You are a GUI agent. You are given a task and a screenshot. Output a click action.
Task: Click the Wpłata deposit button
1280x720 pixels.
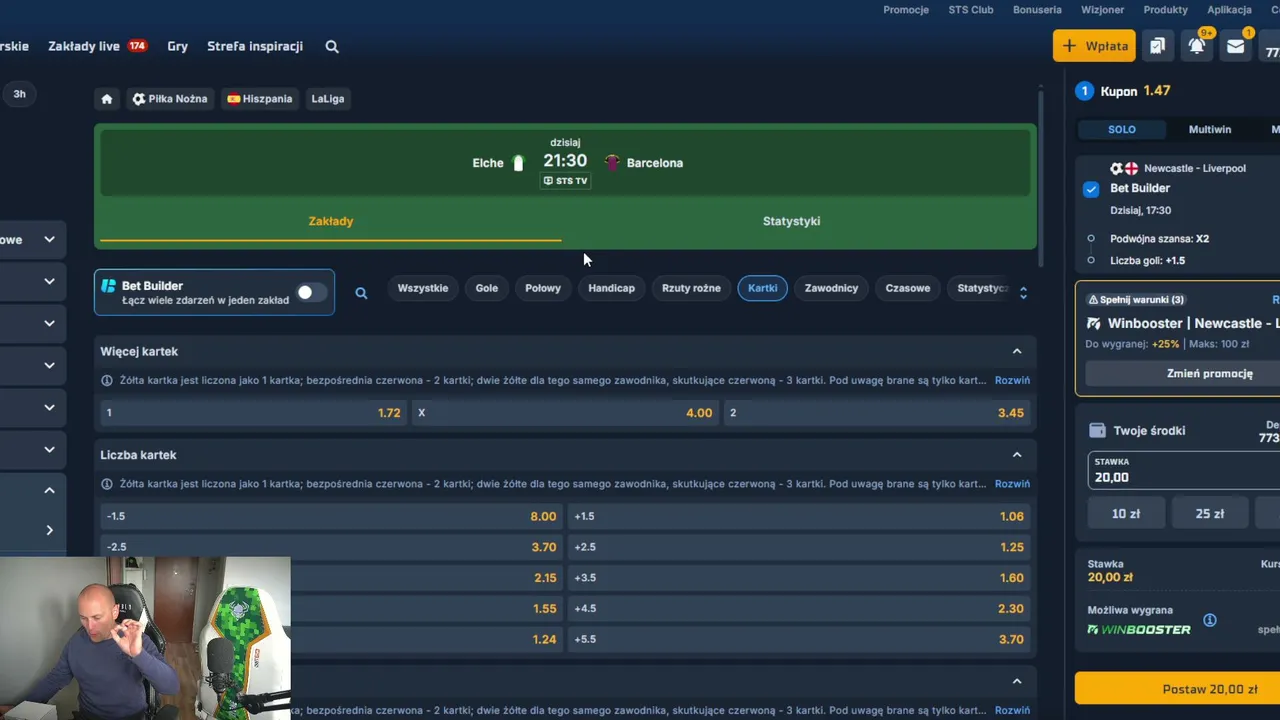[x=1094, y=46]
